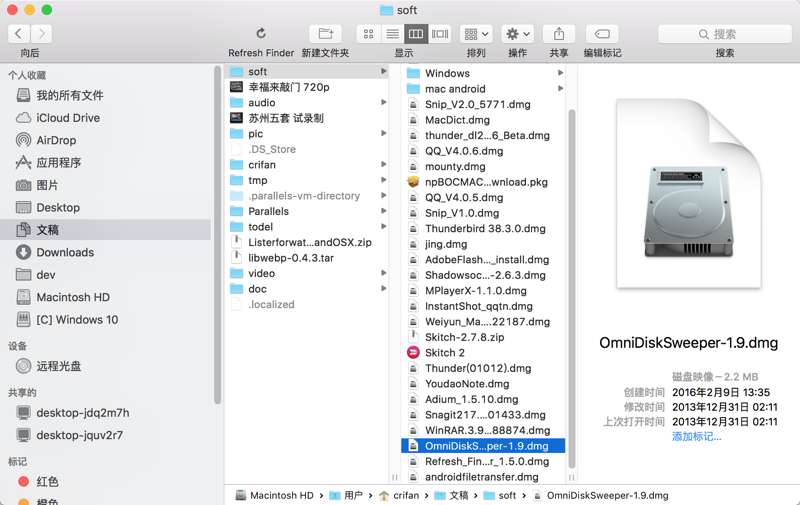Select Thunderbird 38.3.0.dmg file

(483, 229)
